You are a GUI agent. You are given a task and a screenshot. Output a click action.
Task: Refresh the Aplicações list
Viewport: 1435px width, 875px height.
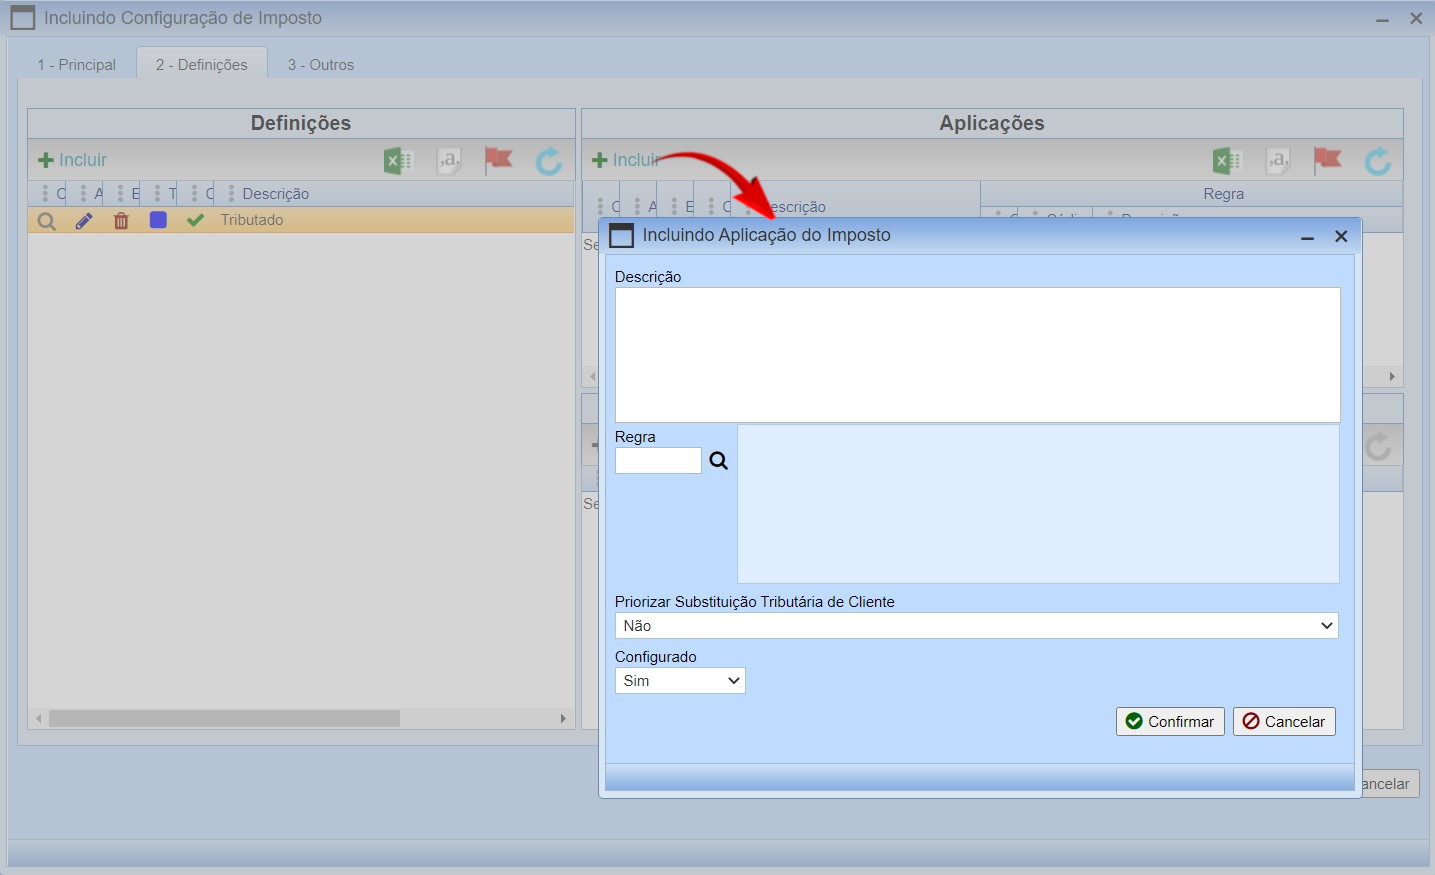[1378, 161]
